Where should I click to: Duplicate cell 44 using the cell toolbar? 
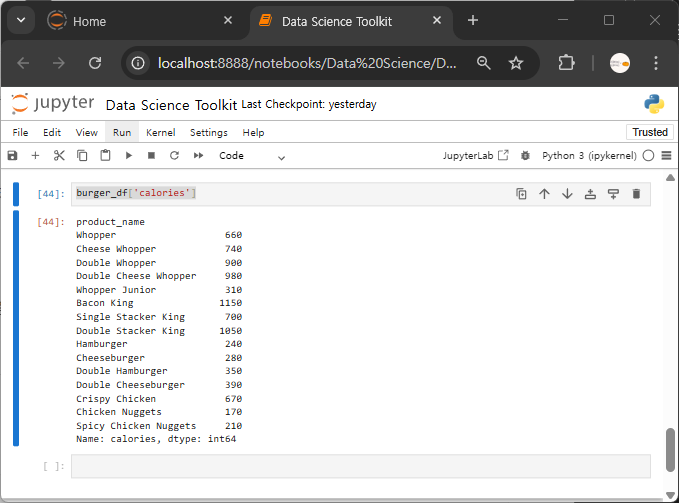(521, 194)
